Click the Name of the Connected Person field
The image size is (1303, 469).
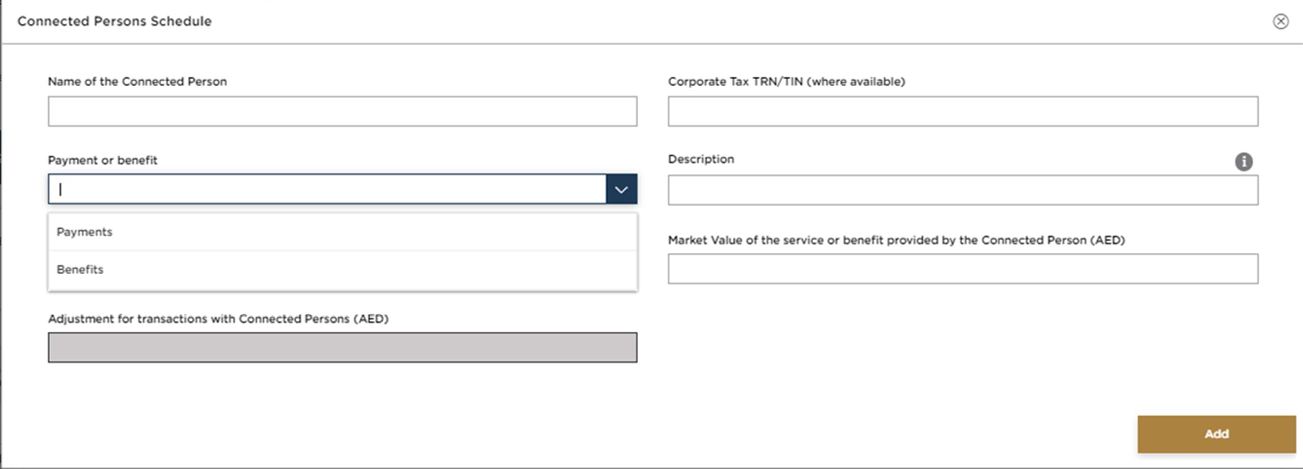(x=342, y=112)
